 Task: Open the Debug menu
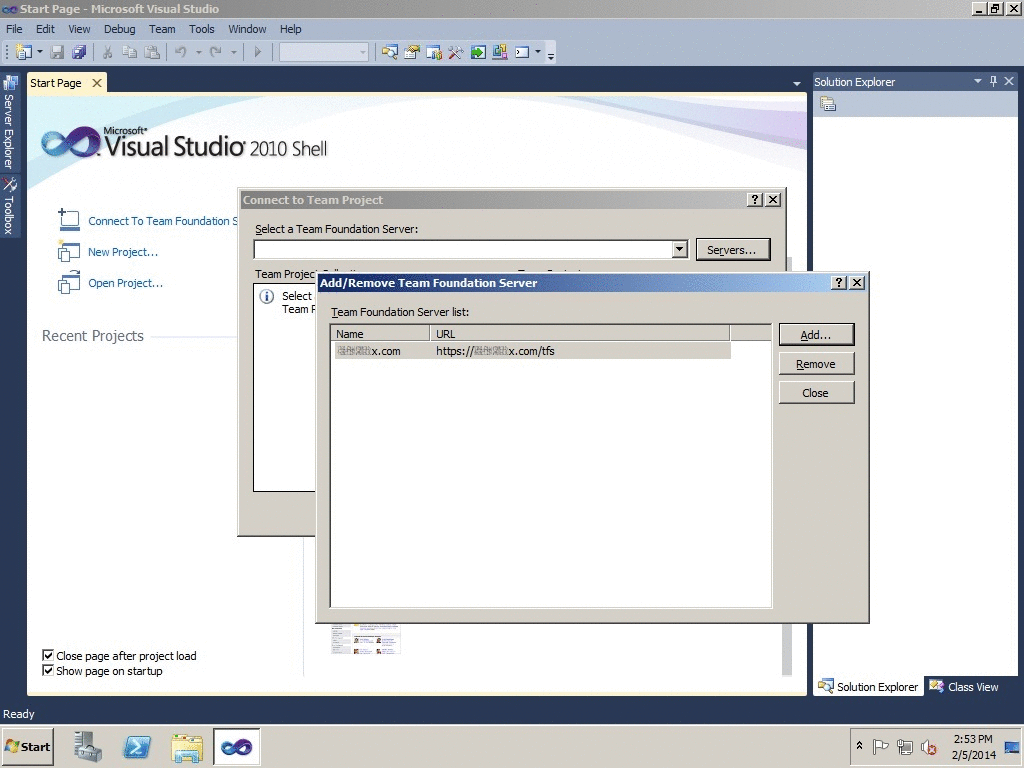coord(120,29)
